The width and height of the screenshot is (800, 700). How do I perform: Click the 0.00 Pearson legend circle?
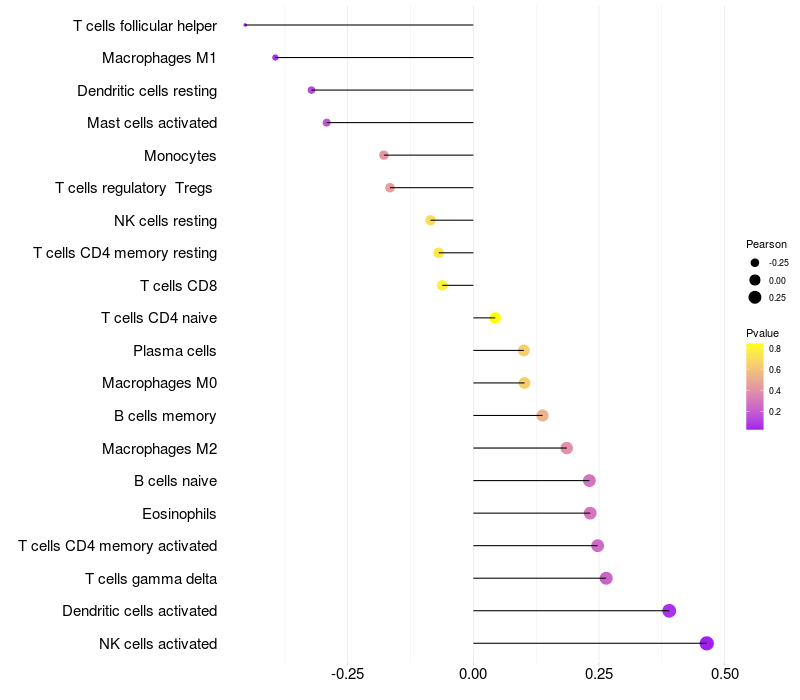[x=755, y=280]
